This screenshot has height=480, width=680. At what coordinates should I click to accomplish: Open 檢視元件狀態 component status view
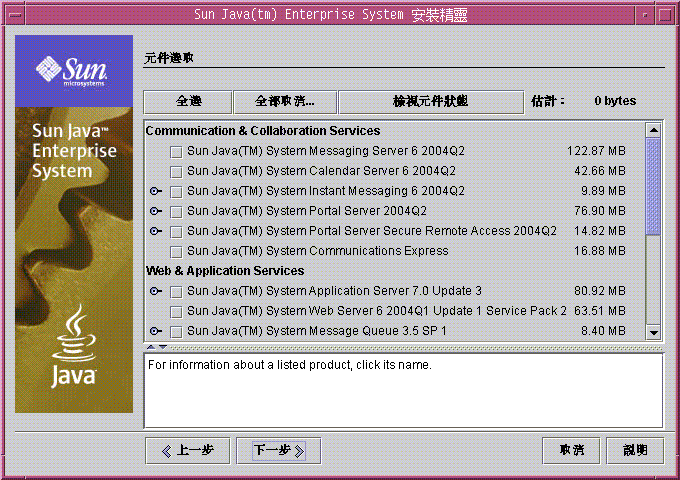(x=431, y=102)
